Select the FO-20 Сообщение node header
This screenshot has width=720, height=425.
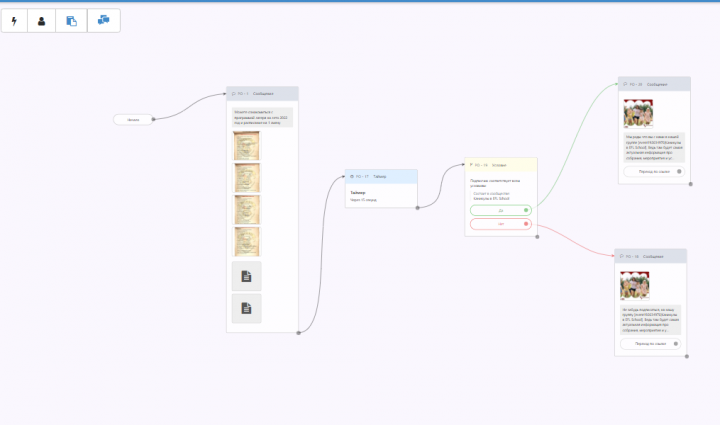click(654, 84)
